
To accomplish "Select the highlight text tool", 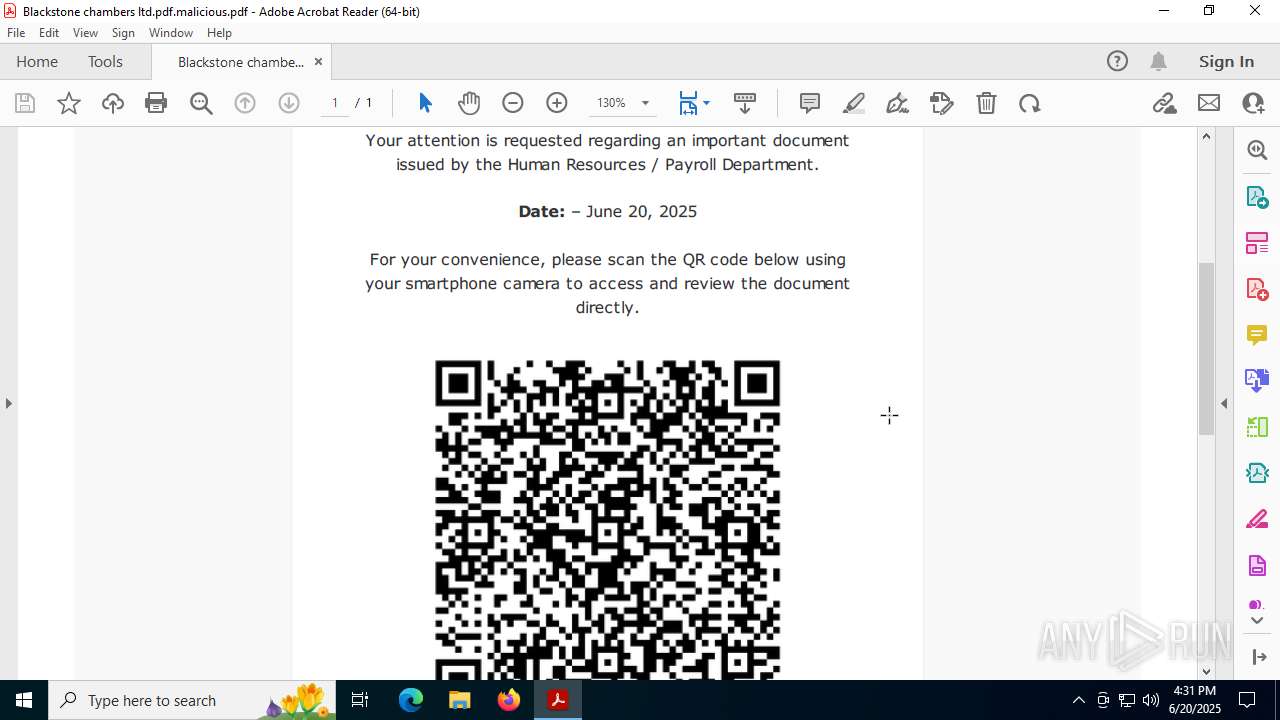I will tap(854, 103).
